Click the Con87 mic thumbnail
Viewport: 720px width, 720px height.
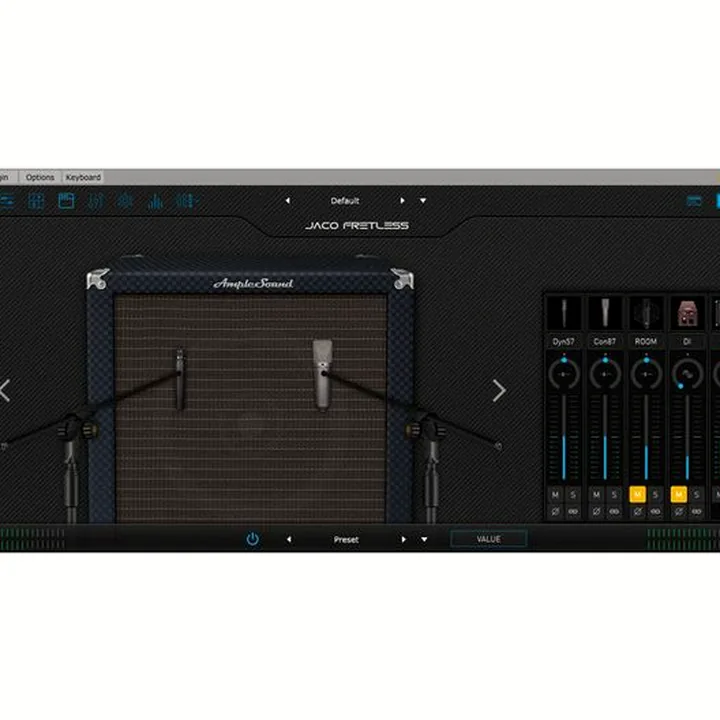pyautogui.click(x=605, y=313)
